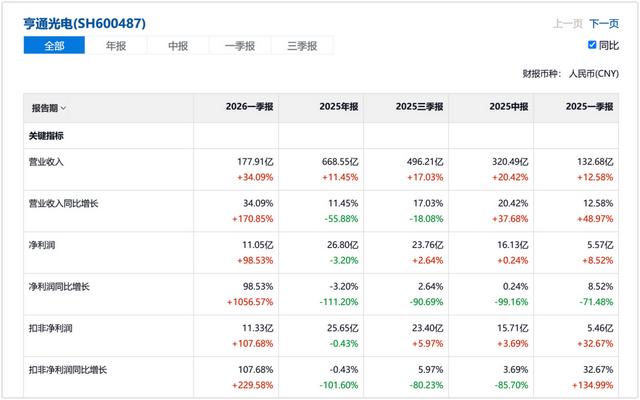Select the 扣非净利润 row label
The height and width of the screenshot is (400, 640).
(x=50, y=329)
